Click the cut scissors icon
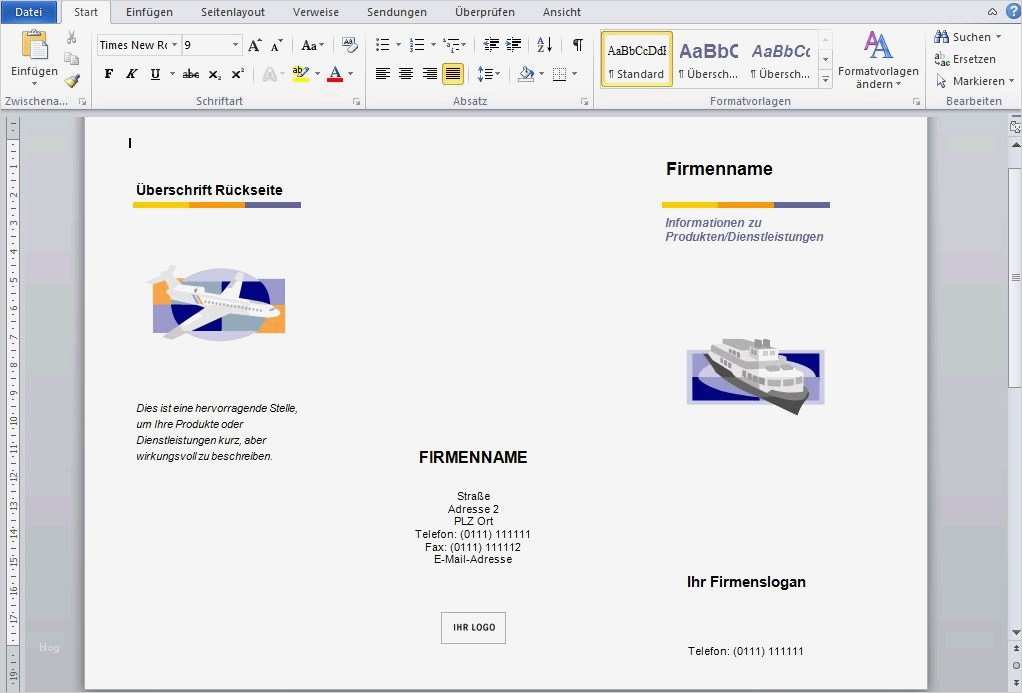 [72, 37]
